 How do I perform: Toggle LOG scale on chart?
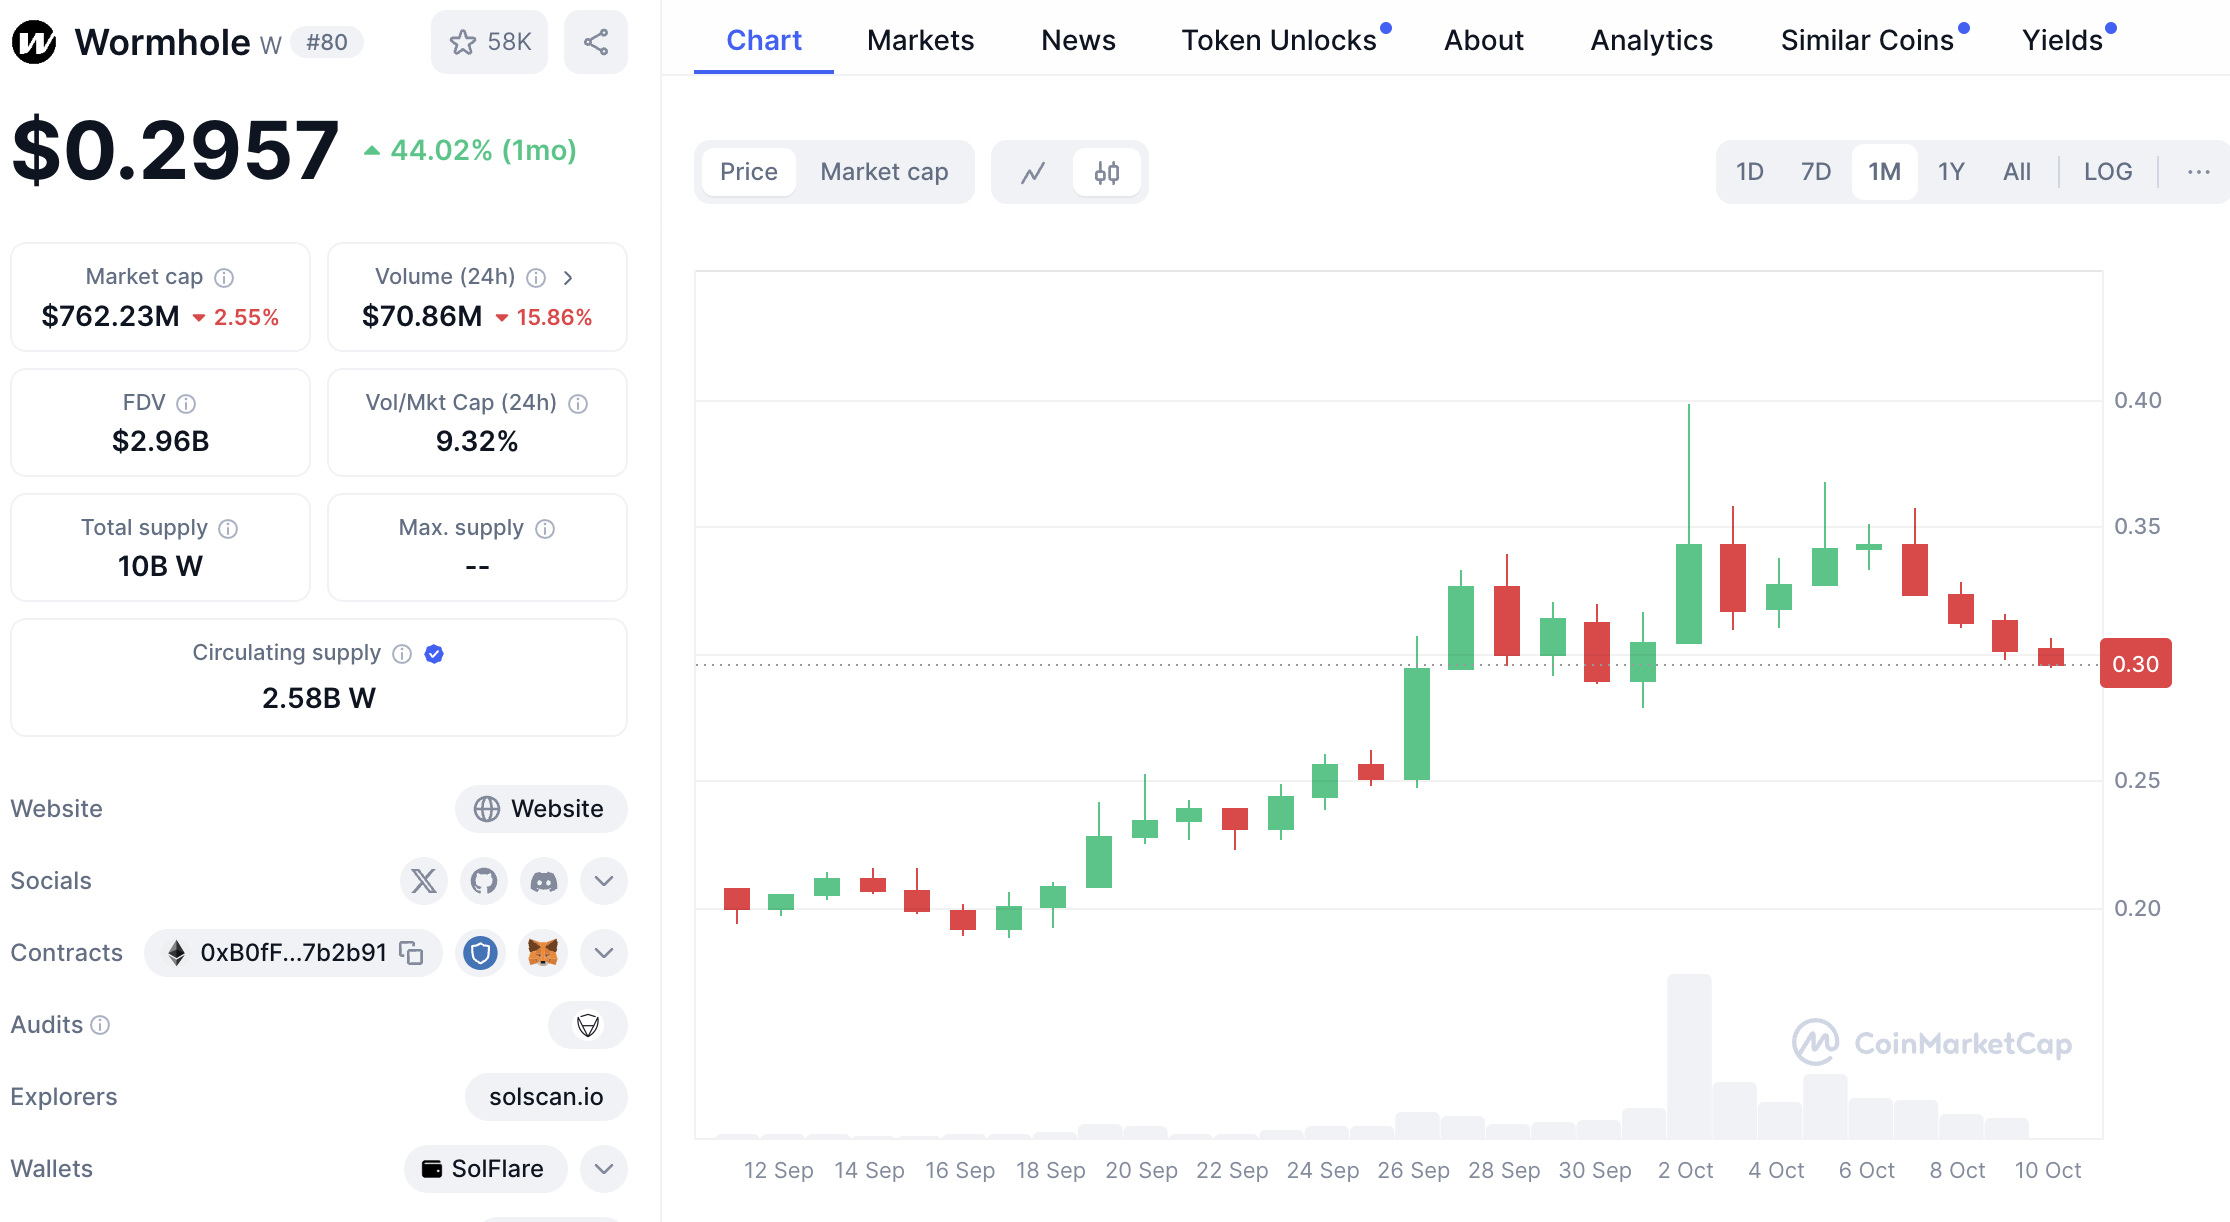2108,172
